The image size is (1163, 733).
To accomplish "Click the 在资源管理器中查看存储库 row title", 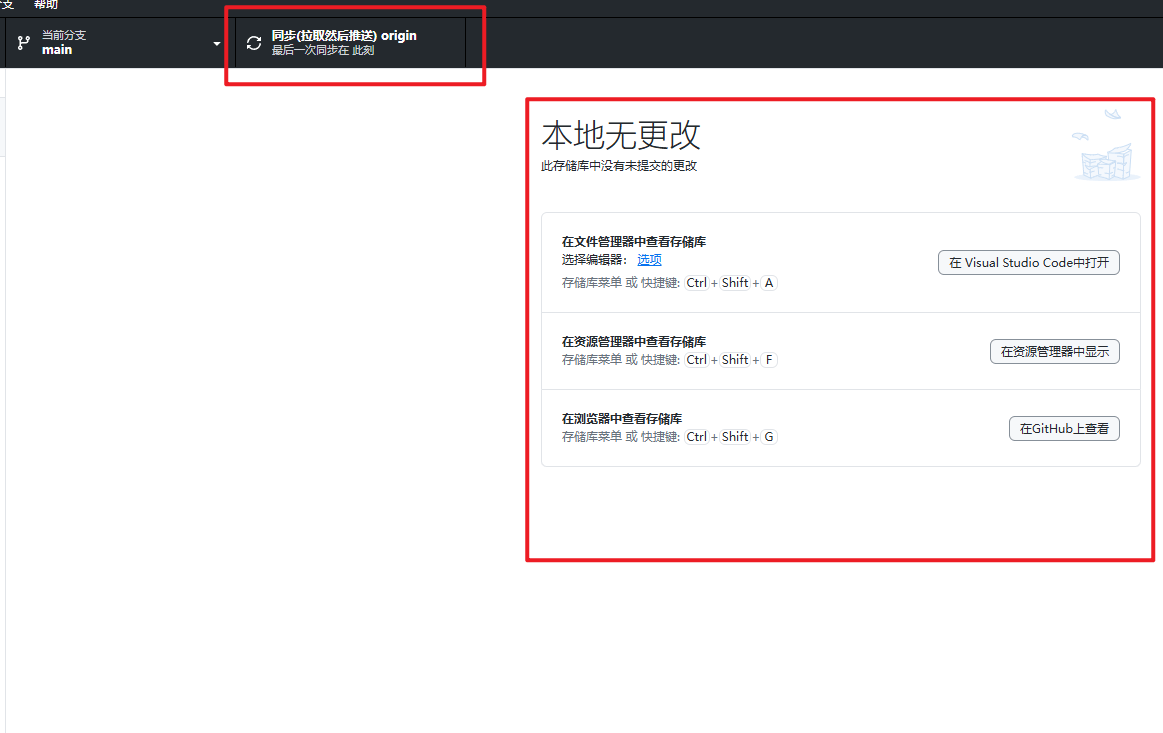I will tap(634, 342).
